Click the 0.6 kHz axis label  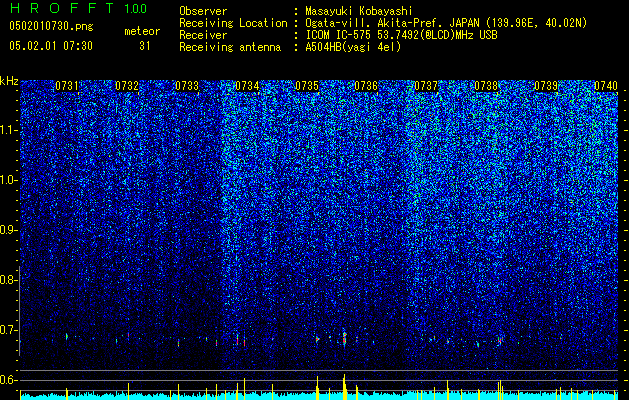pyautogui.click(x=8, y=380)
